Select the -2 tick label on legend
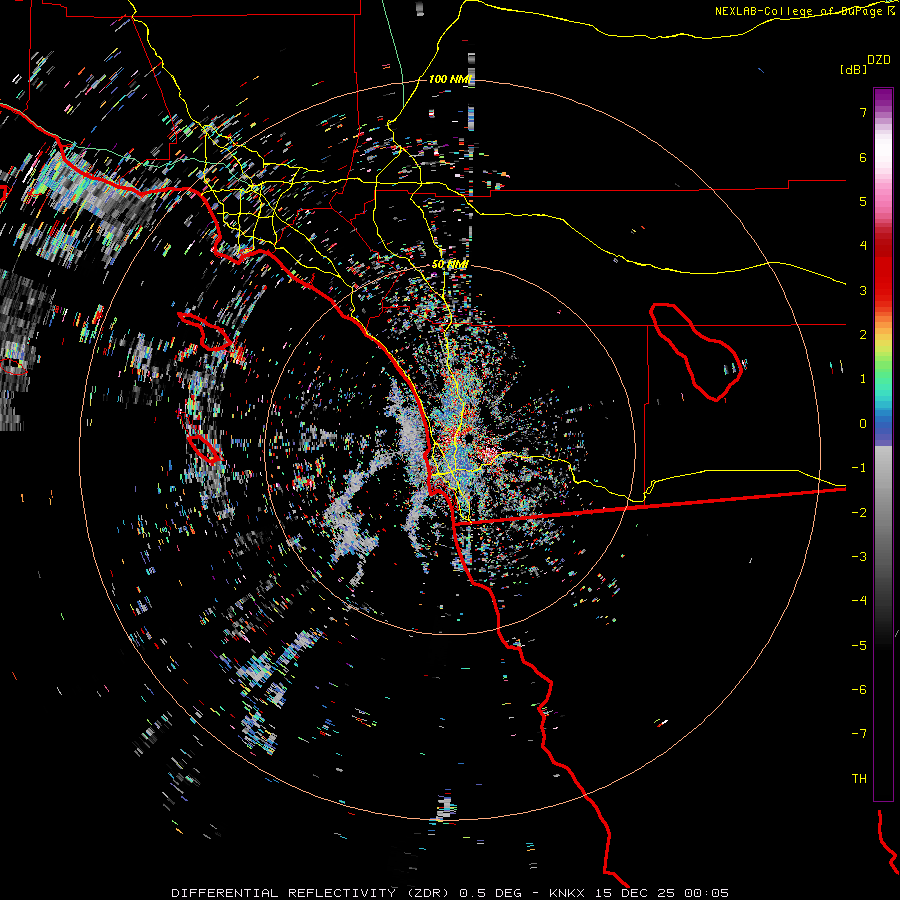Viewport: 900px width, 900px height. point(859,513)
